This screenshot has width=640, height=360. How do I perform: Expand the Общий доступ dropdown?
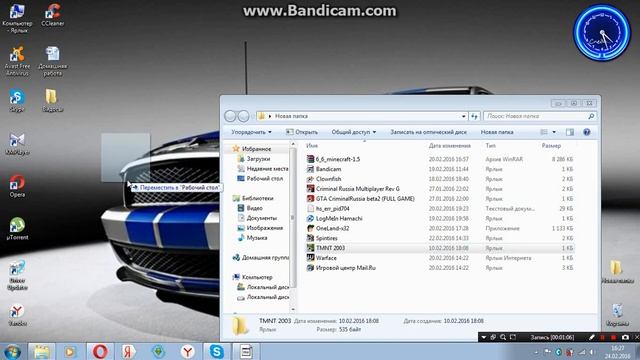[353, 132]
